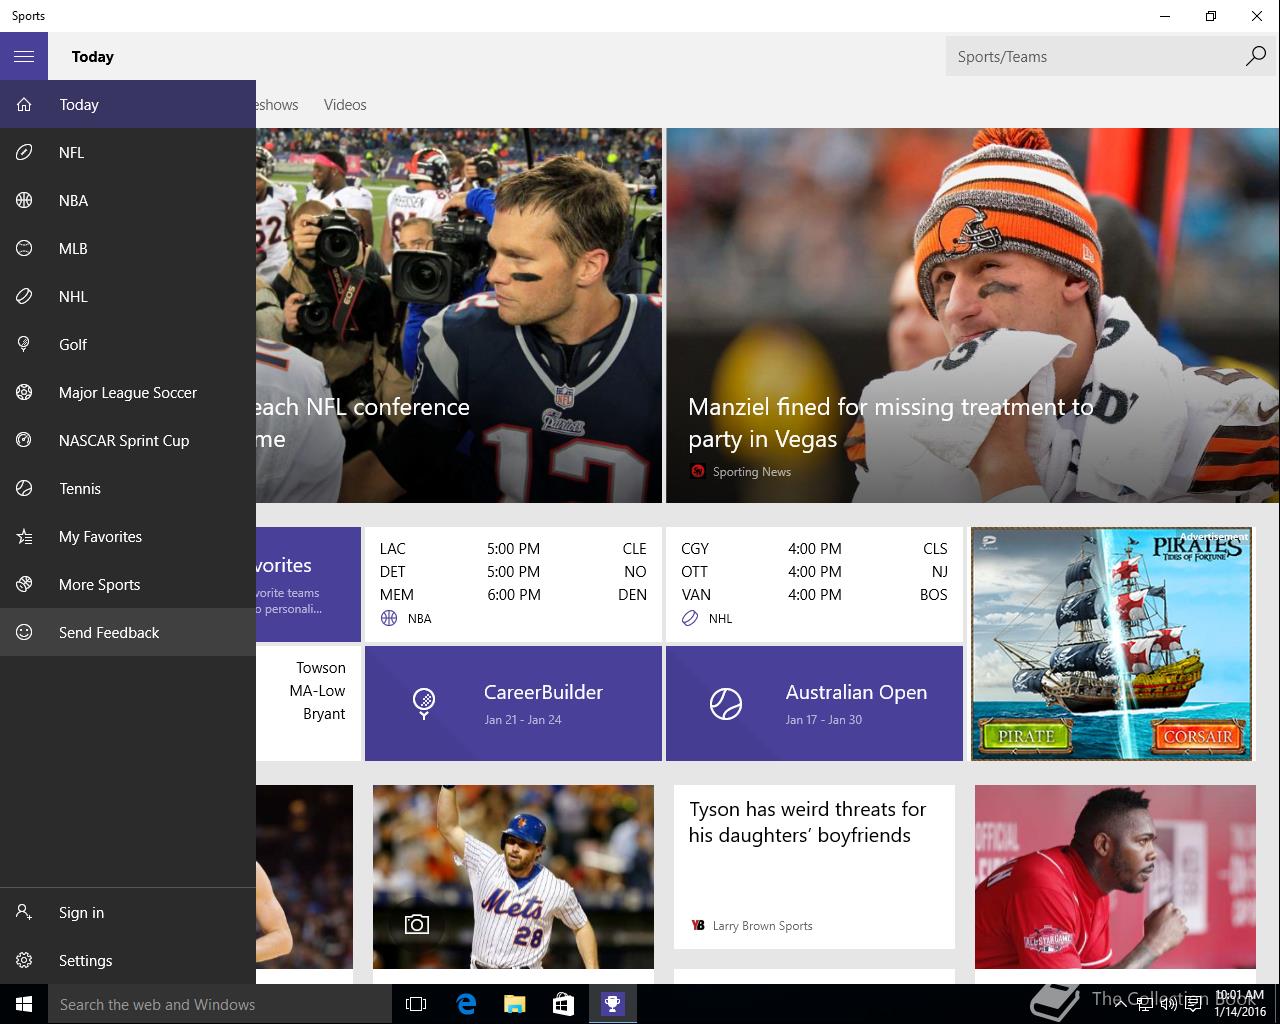
Task: Open Task View on the taskbar
Action: pos(416,1004)
